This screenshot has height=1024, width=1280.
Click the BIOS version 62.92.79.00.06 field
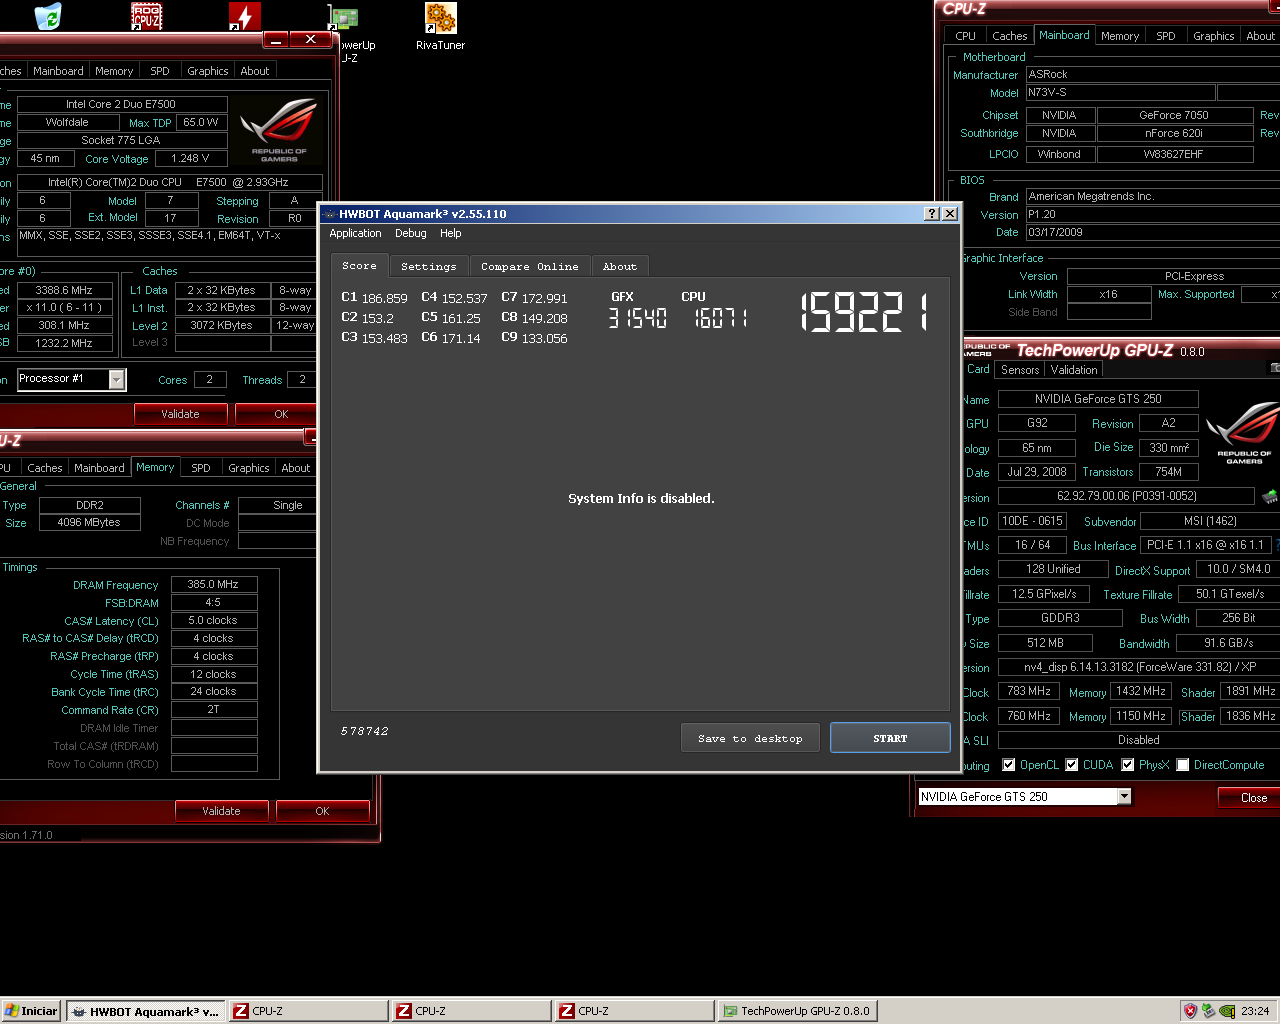(1126, 496)
